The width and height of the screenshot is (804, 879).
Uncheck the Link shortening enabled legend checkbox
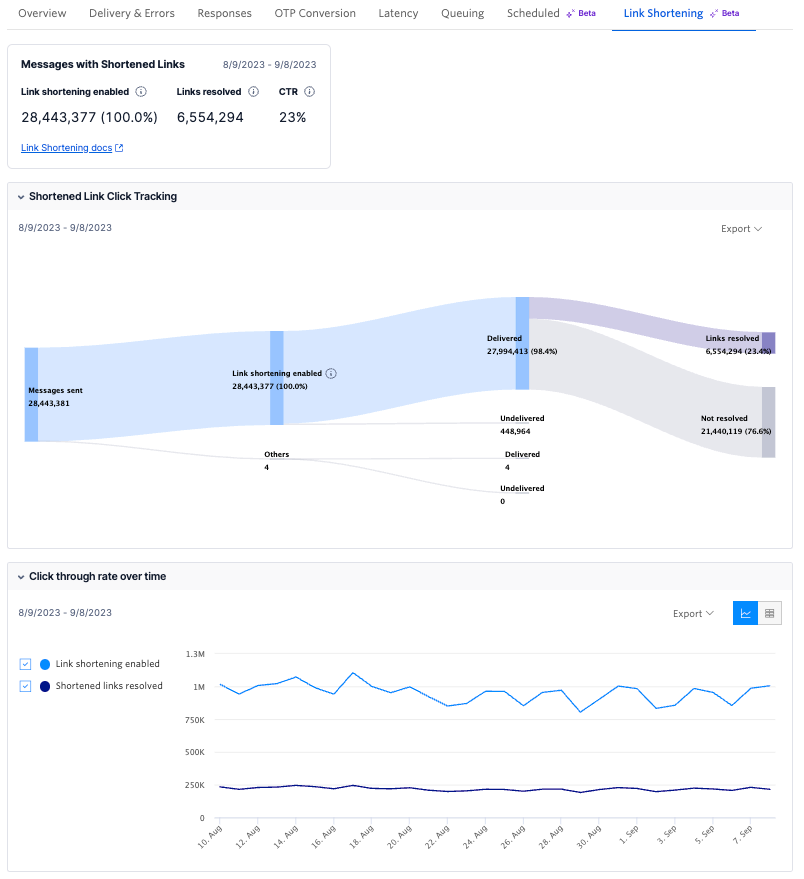(25, 664)
